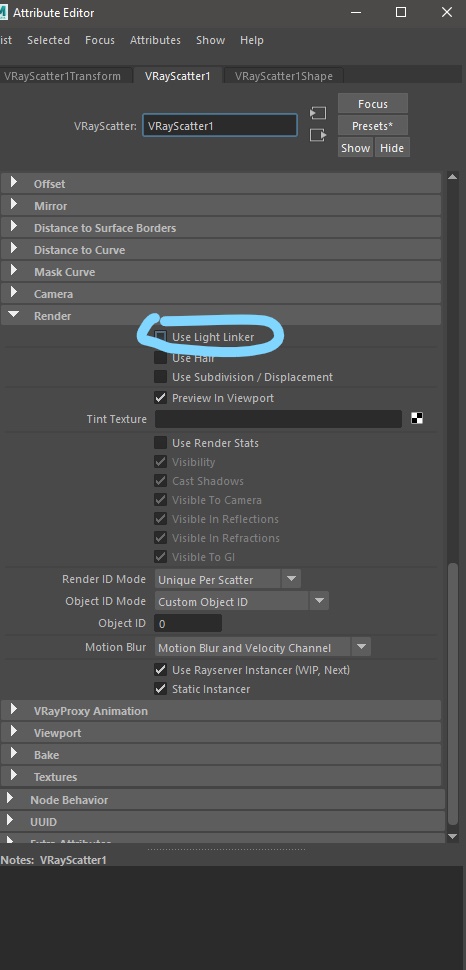Expand the Textures section
This screenshot has height=970, width=466.
coord(221,776)
